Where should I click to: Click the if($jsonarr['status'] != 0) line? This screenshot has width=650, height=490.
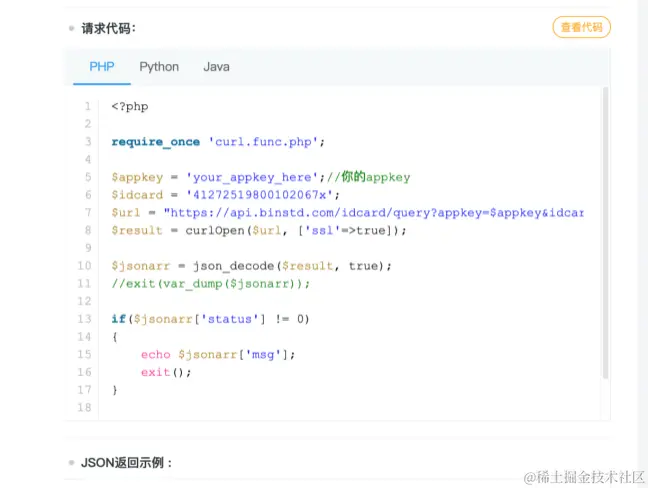(x=210, y=319)
